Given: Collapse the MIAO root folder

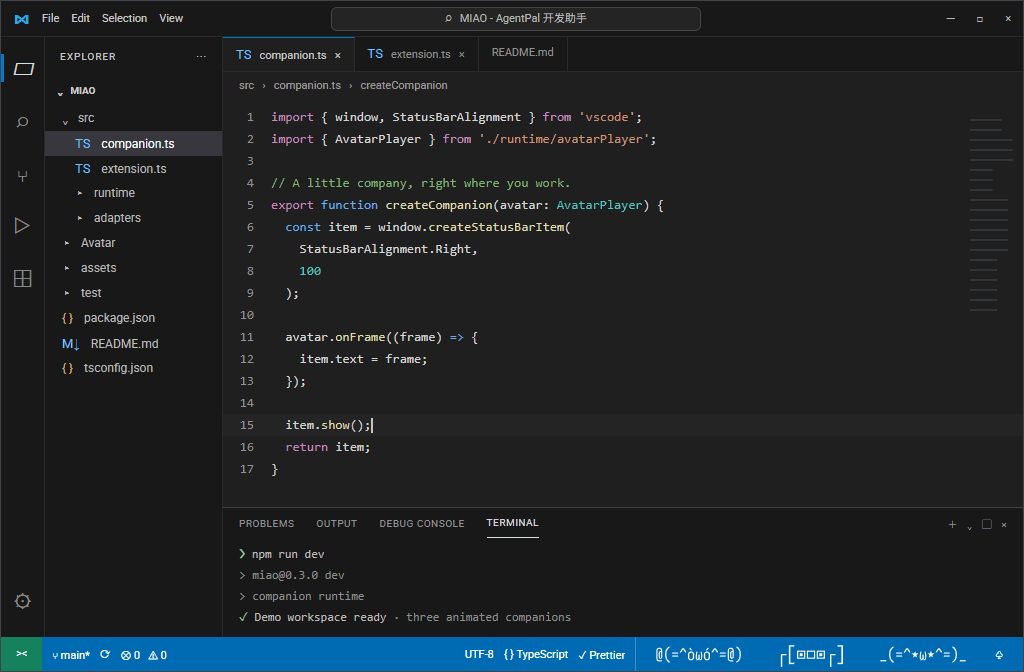Looking at the screenshot, I should pyautogui.click(x=60, y=92).
